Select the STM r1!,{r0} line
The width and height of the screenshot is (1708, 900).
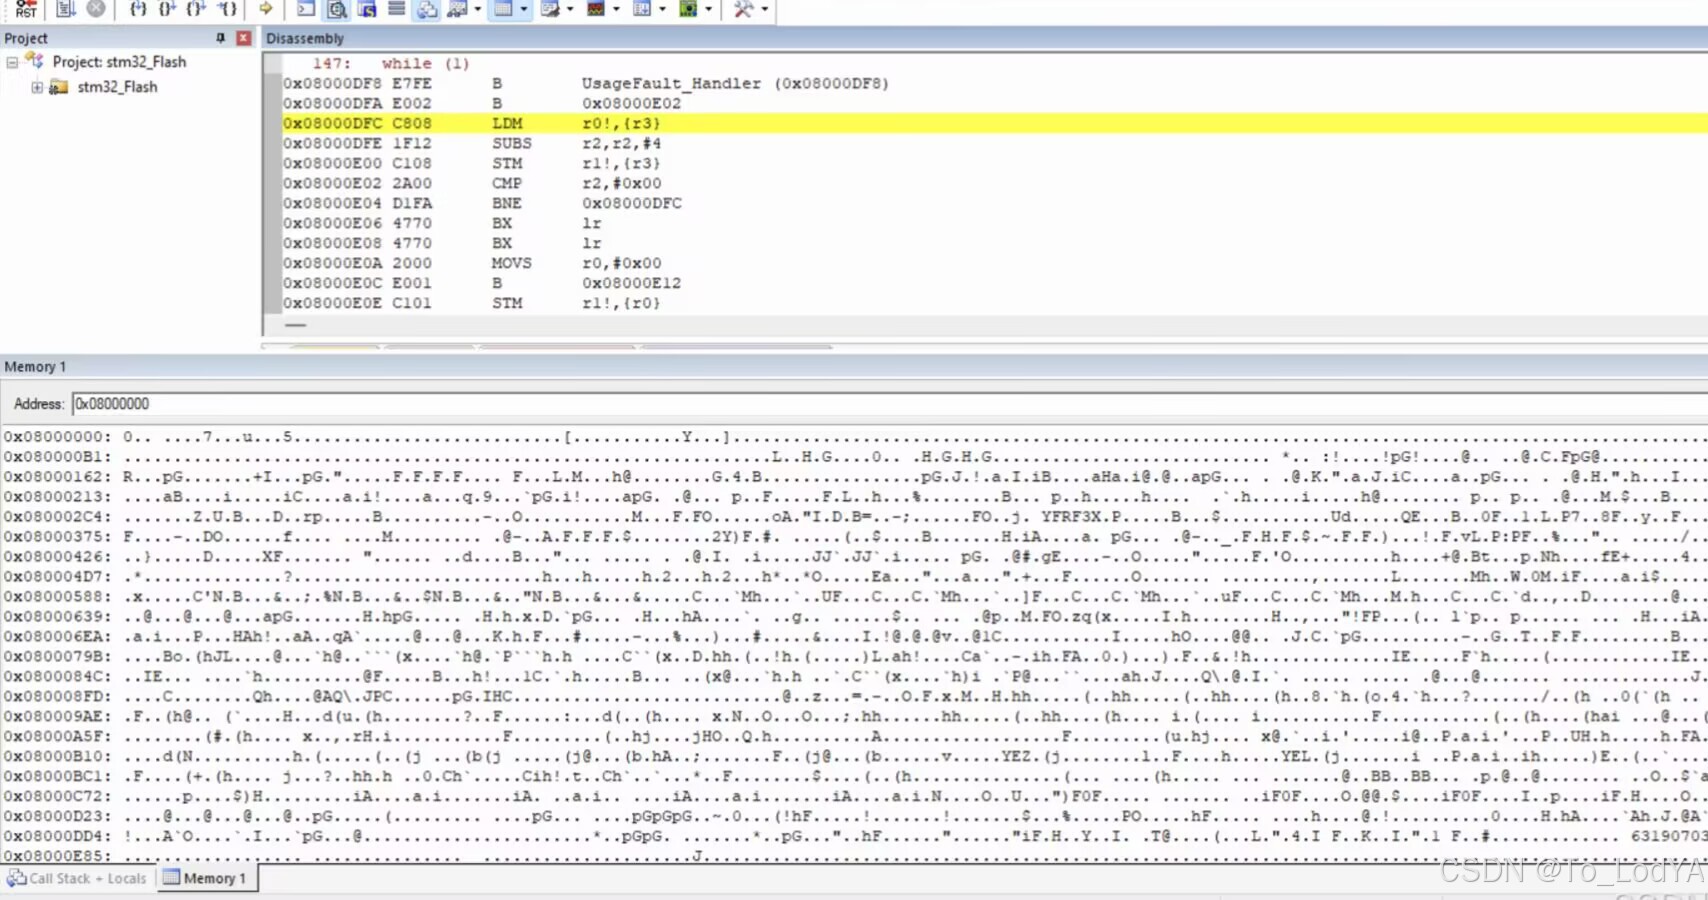coord(994,303)
